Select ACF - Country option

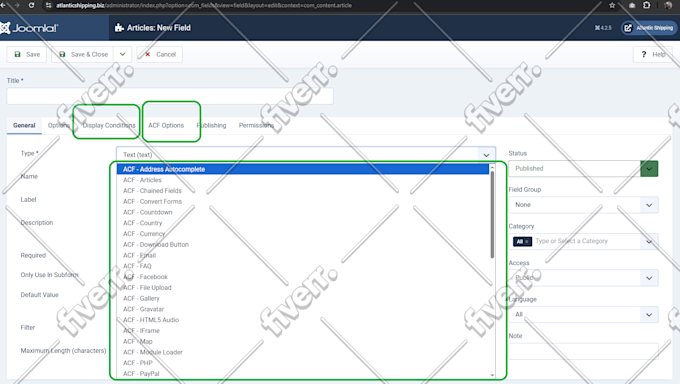coord(303,223)
